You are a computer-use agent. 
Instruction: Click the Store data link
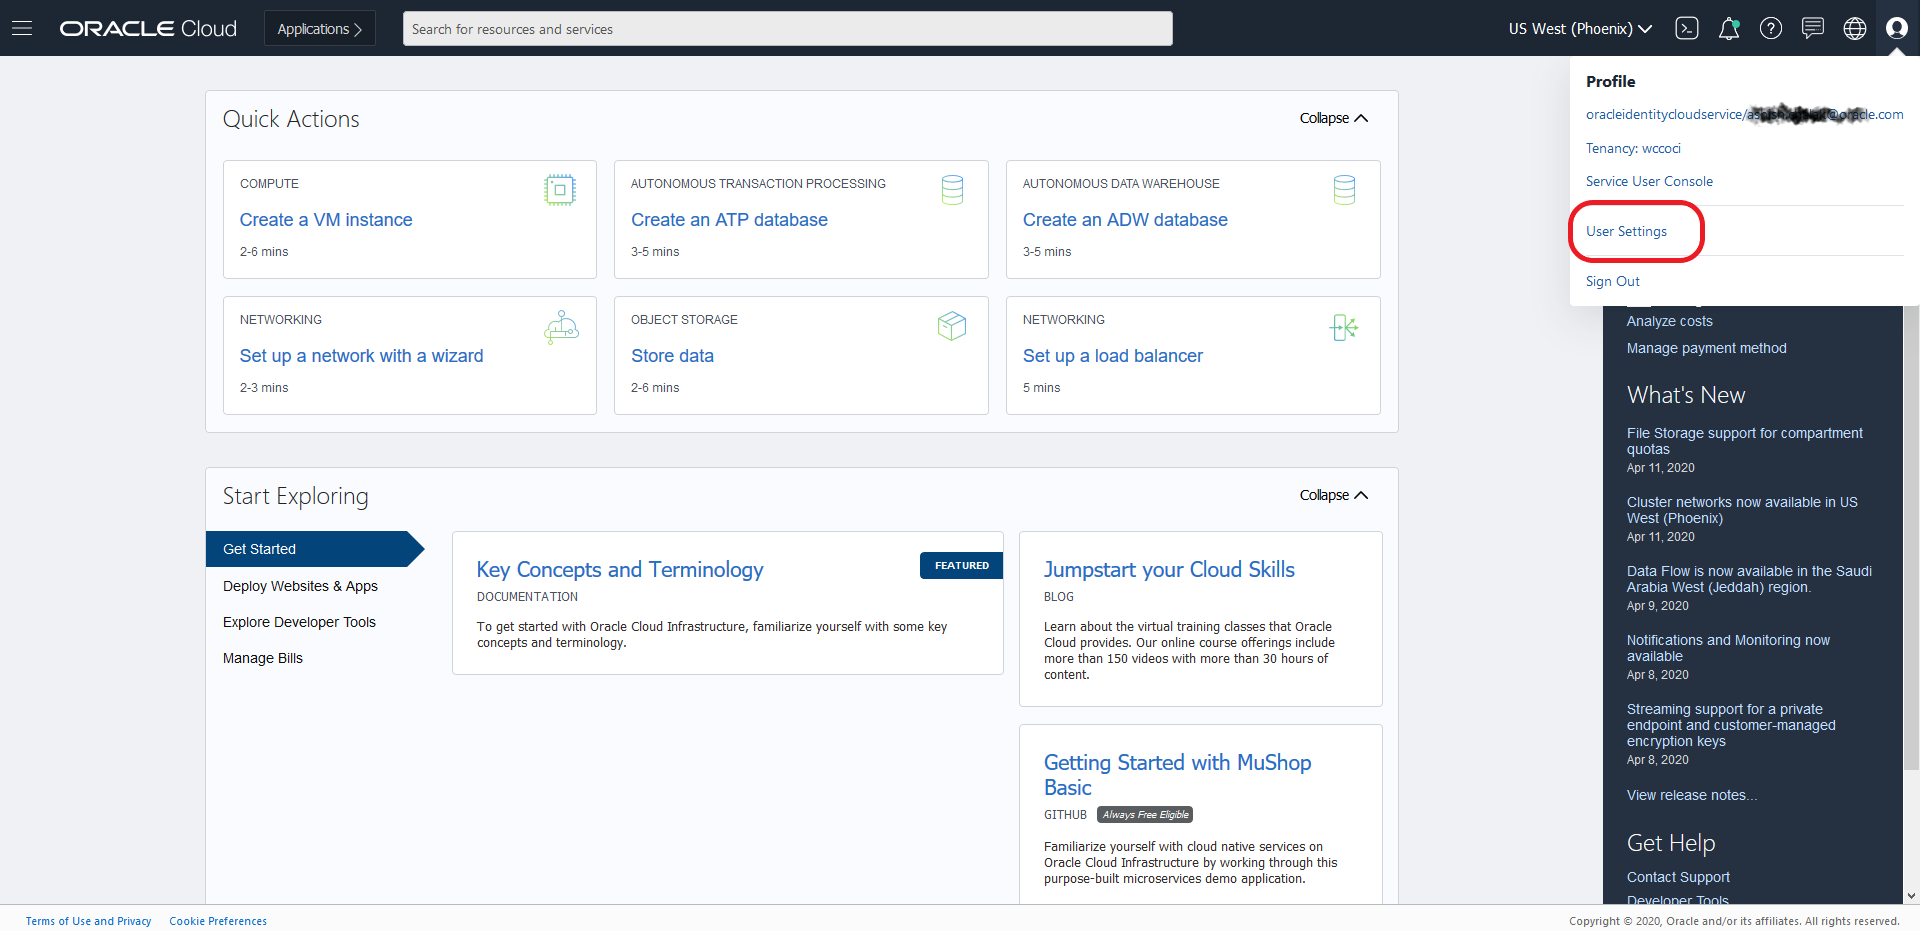point(672,356)
